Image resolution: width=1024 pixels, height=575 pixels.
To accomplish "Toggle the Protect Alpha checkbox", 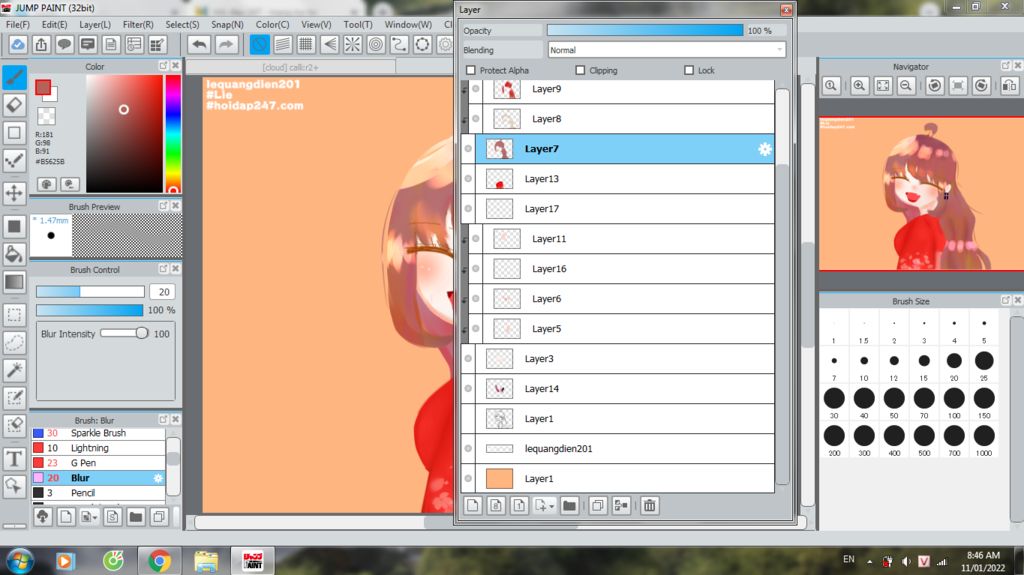I will pyautogui.click(x=471, y=70).
